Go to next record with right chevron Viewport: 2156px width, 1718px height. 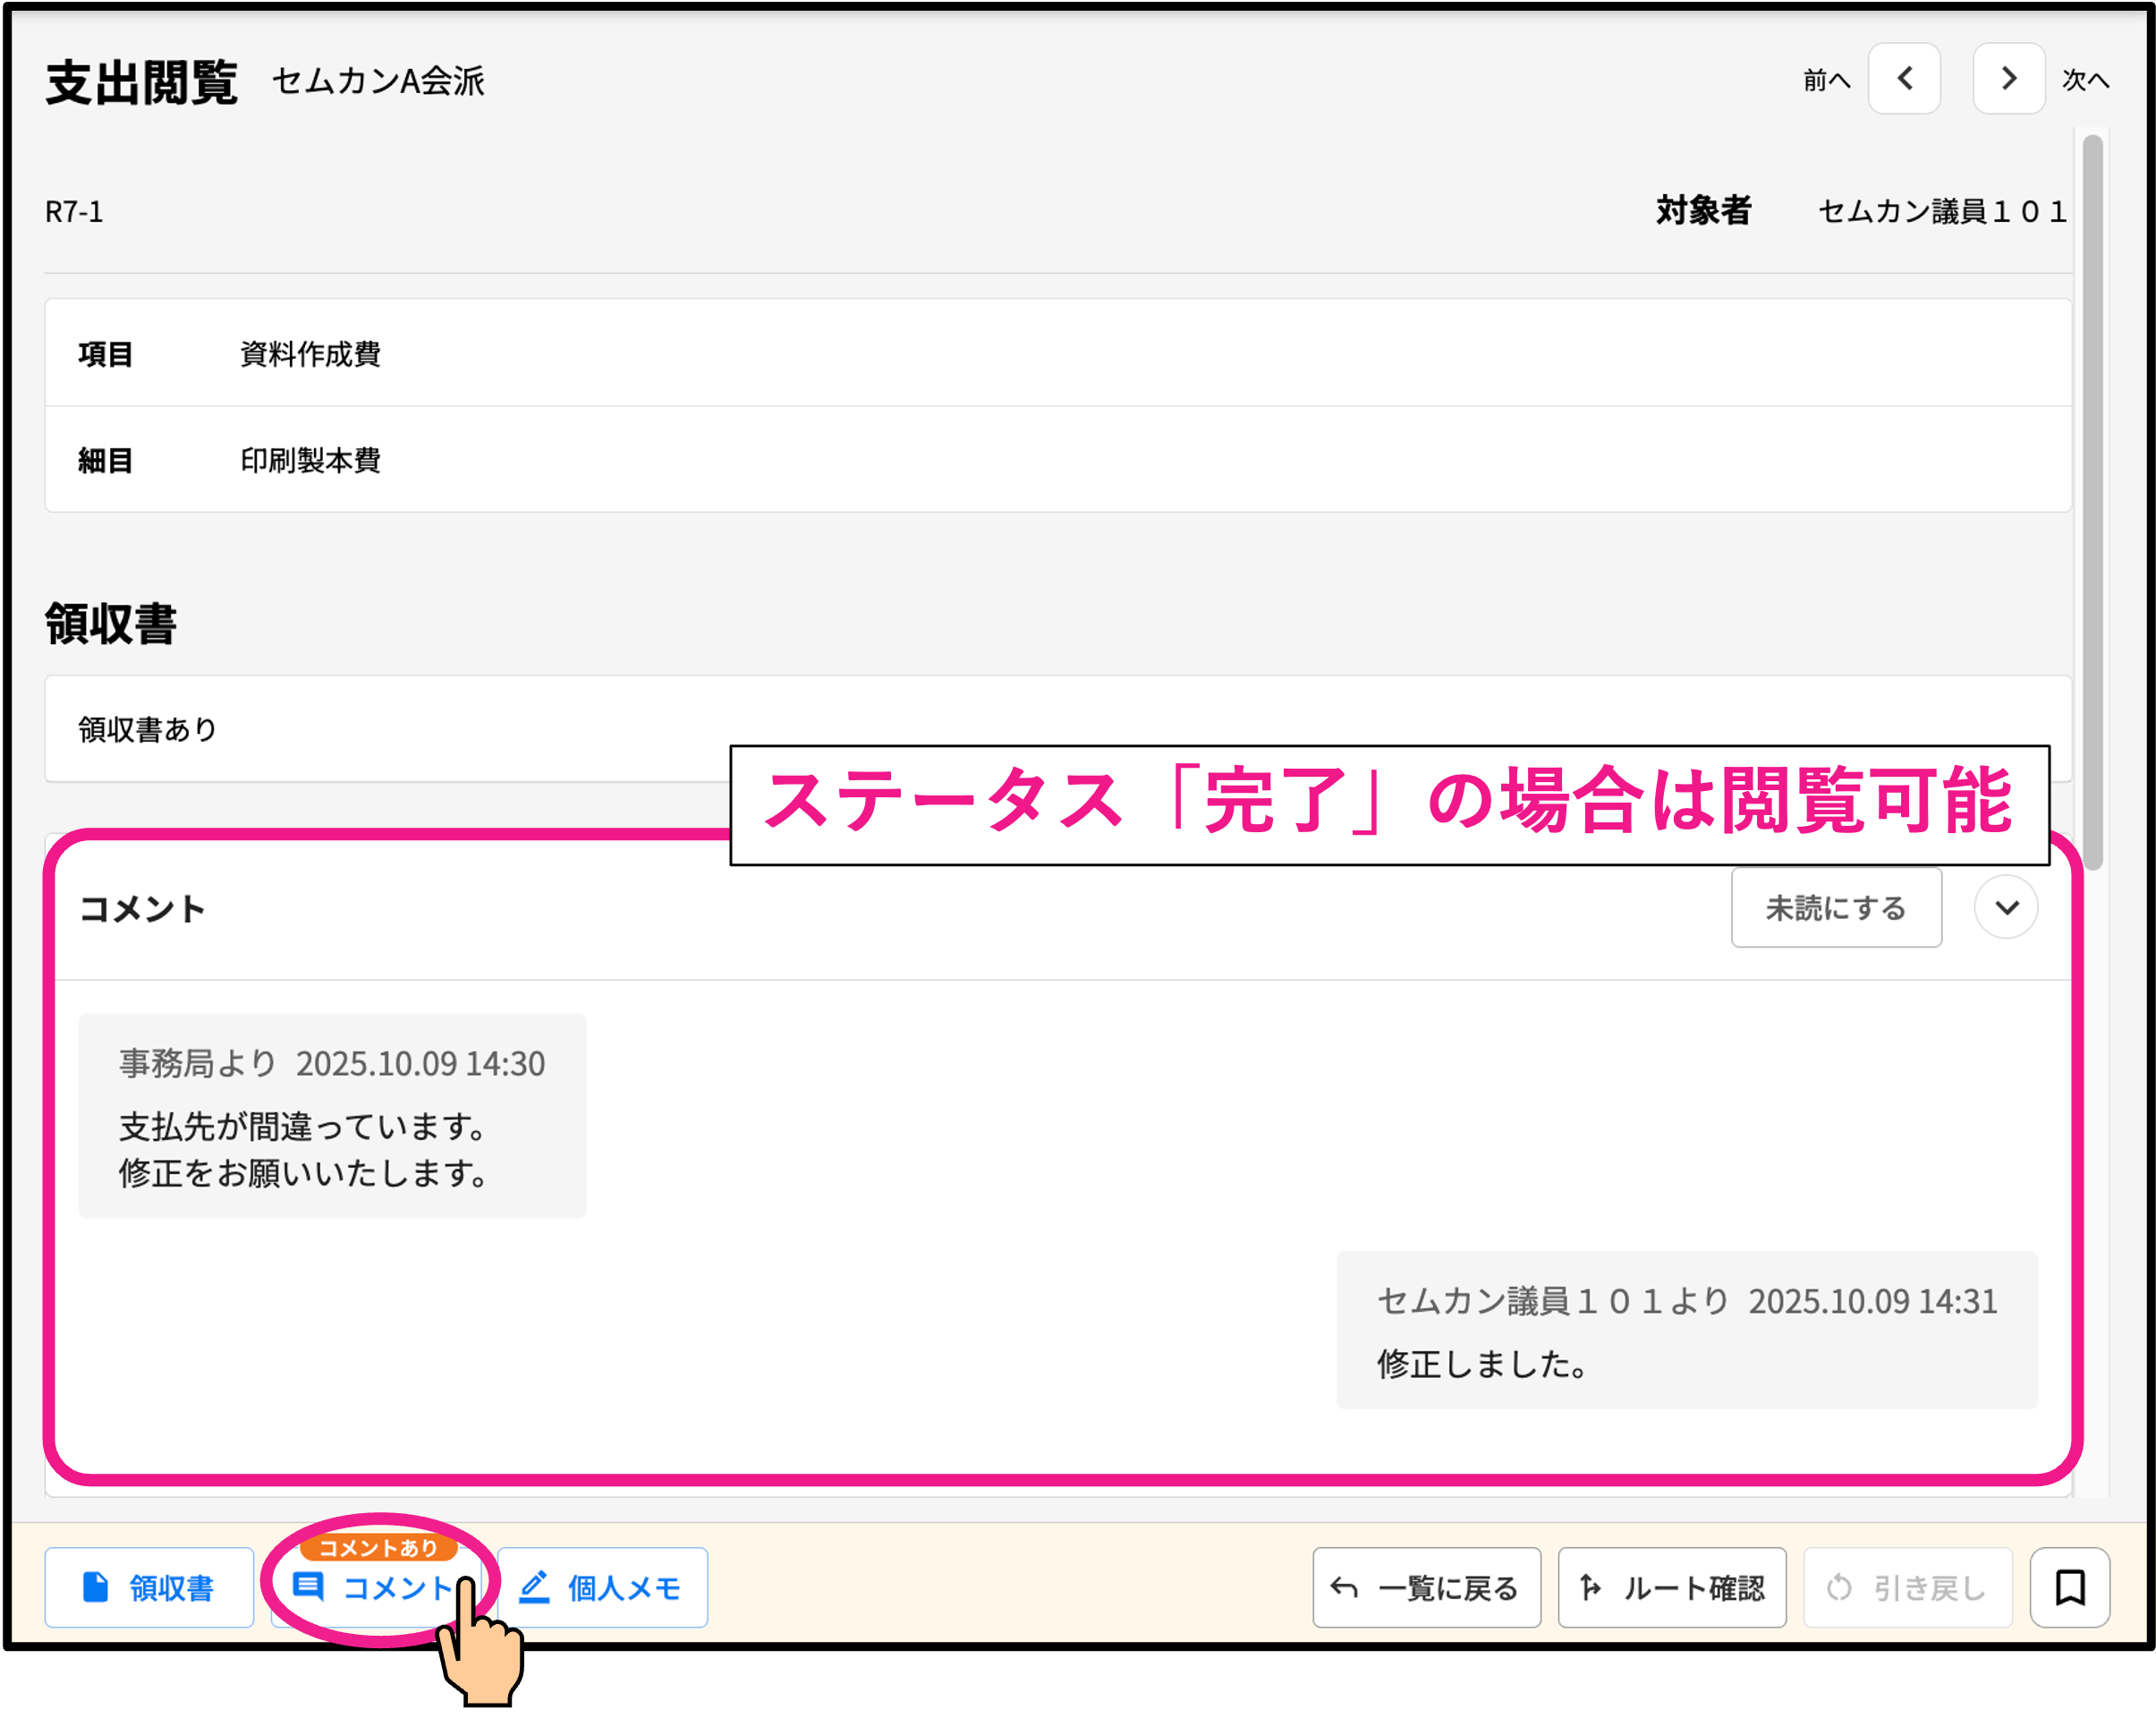coord(2008,79)
